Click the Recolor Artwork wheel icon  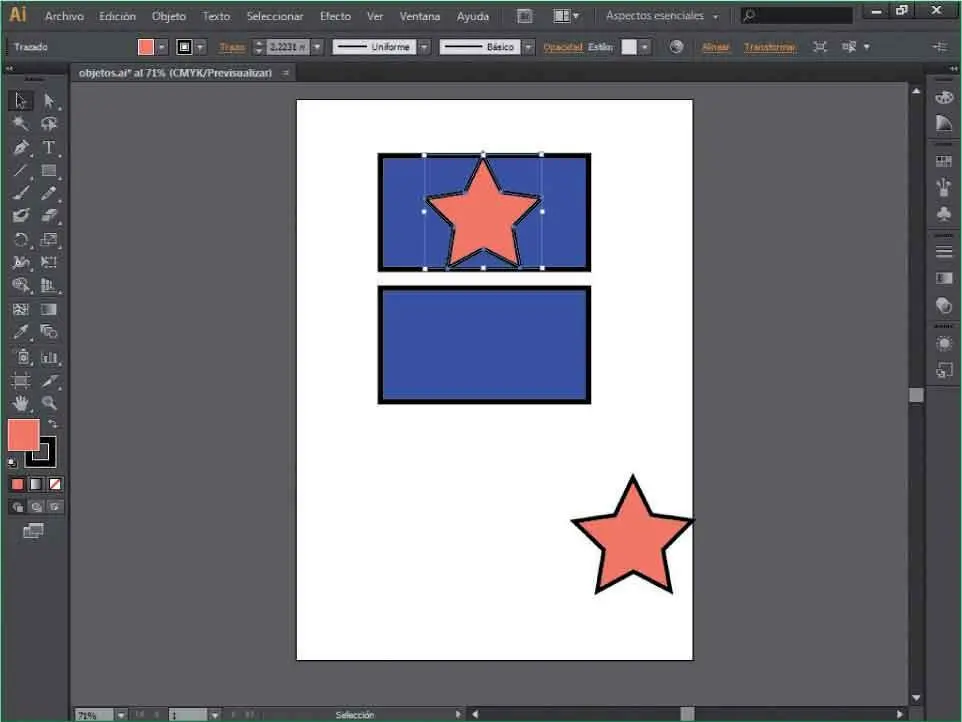click(x=676, y=47)
